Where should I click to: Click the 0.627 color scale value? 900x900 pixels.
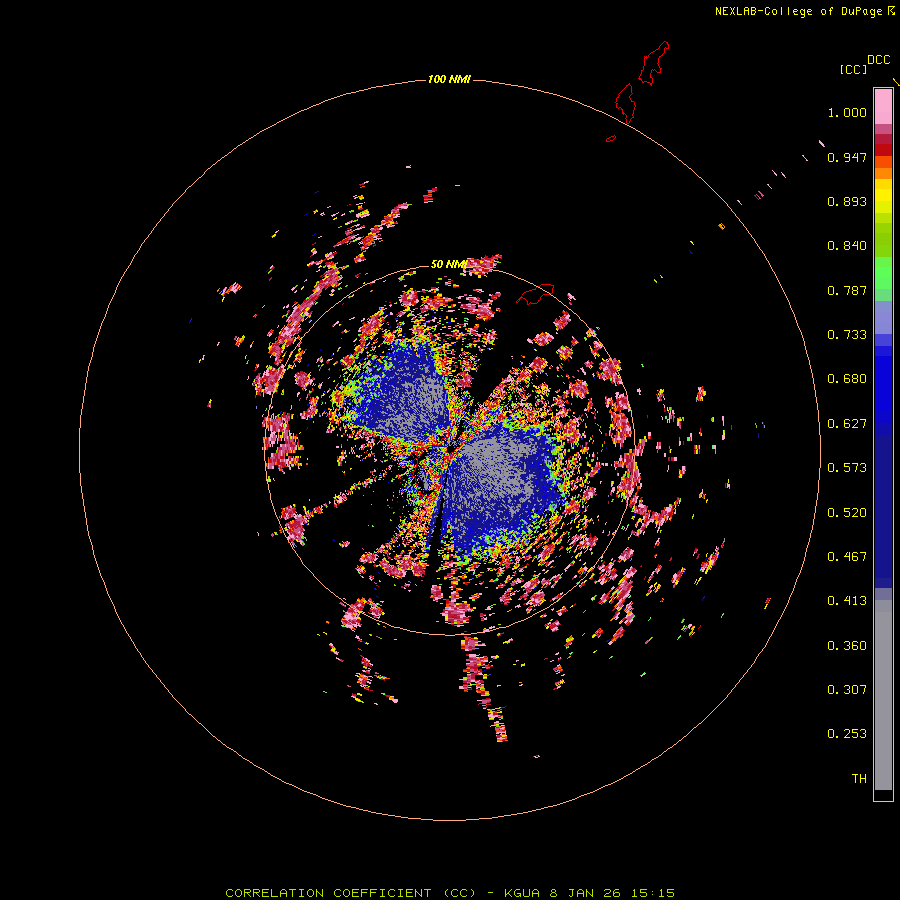click(847, 424)
